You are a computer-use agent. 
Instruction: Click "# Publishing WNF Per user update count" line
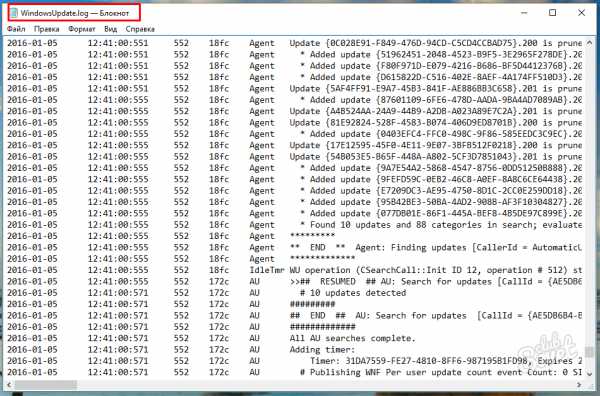pos(294,372)
